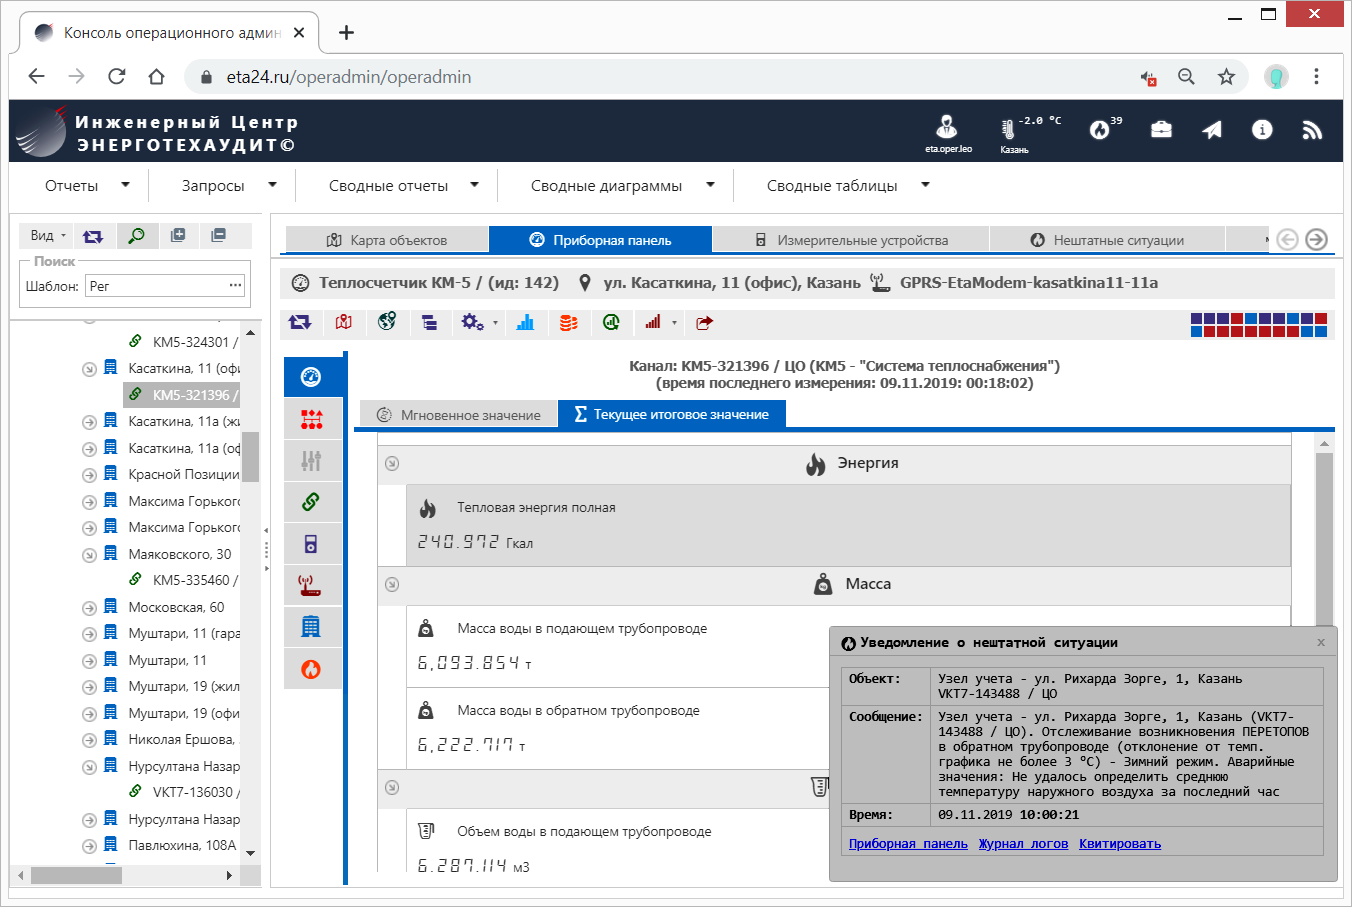The image size is (1352, 907).
Task: Collapse the Энергия section
Action: (392, 463)
